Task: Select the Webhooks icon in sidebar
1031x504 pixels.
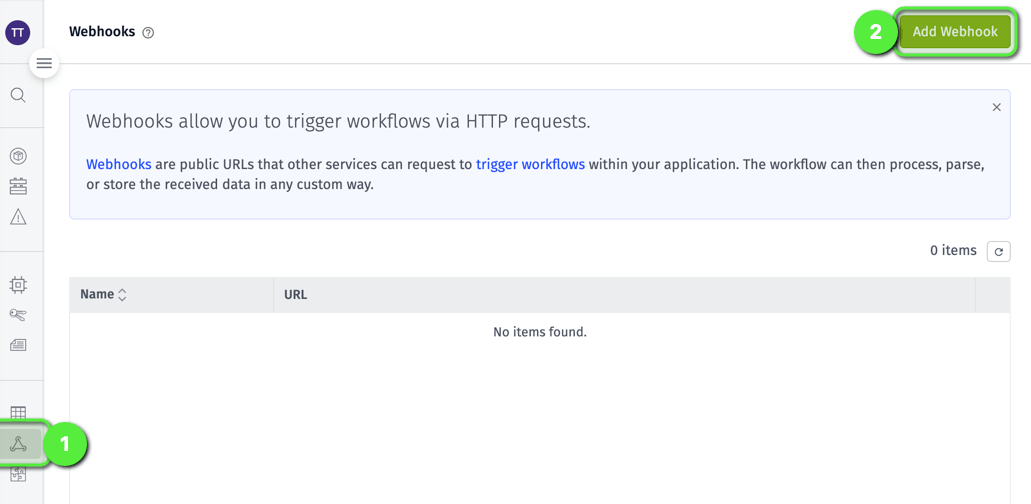Action: coord(18,444)
